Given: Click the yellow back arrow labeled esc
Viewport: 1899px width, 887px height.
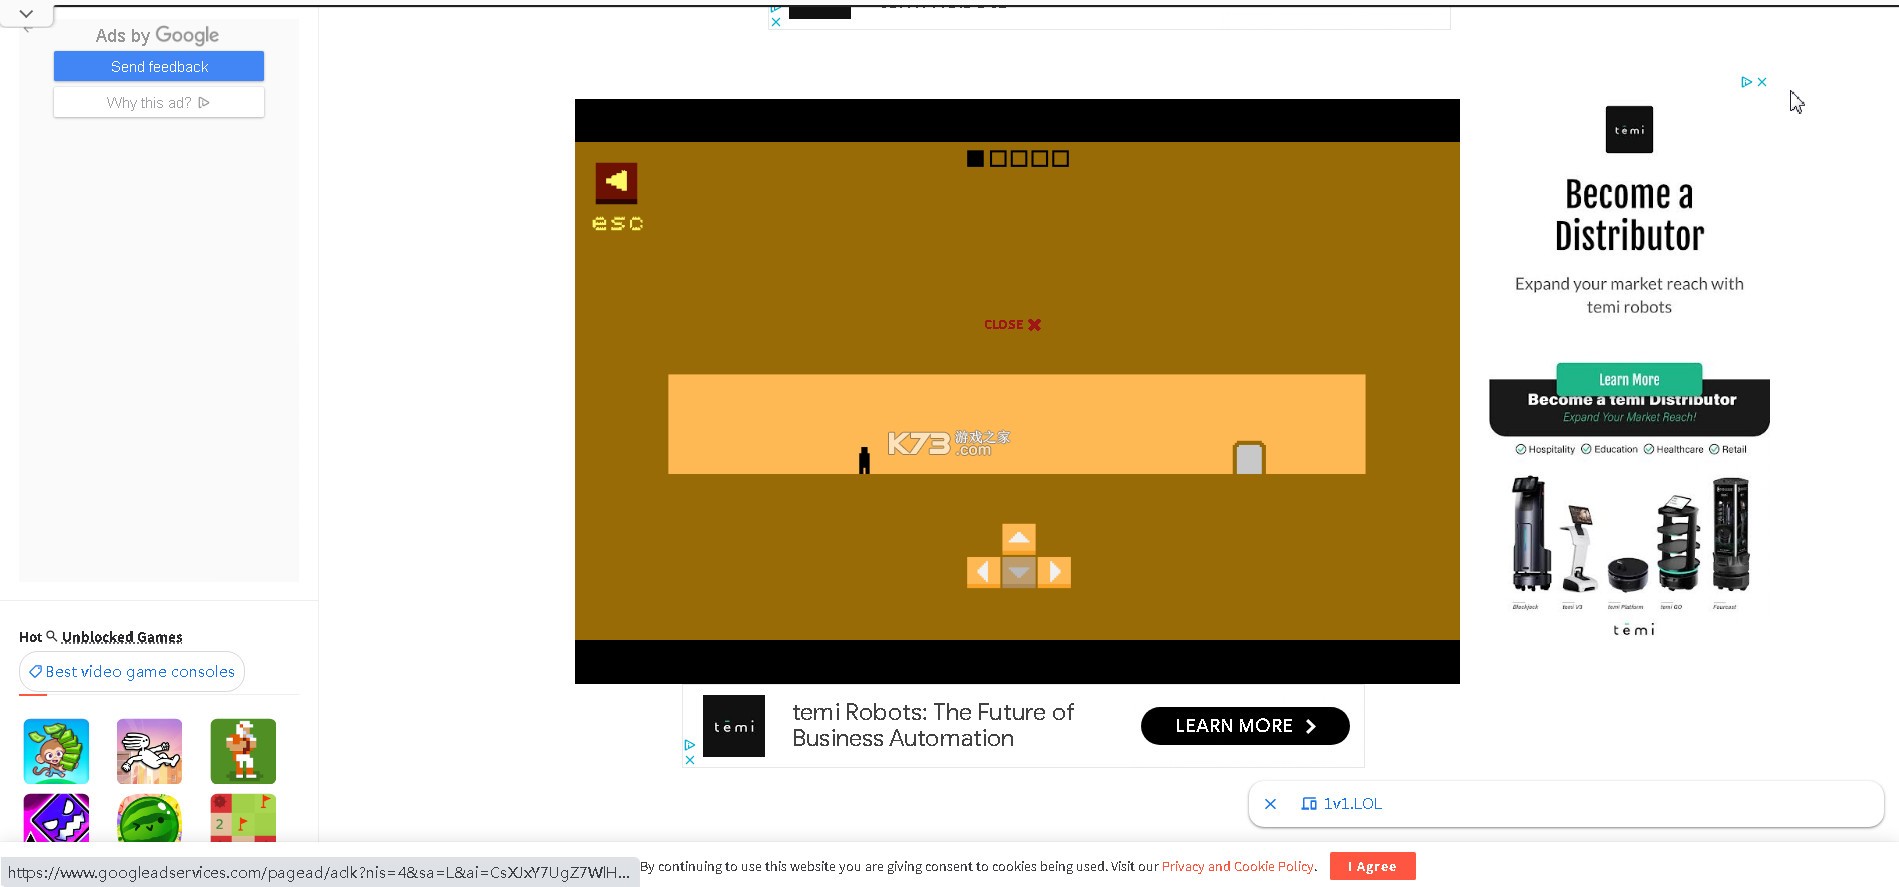Looking at the screenshot, I should point(616,182).
